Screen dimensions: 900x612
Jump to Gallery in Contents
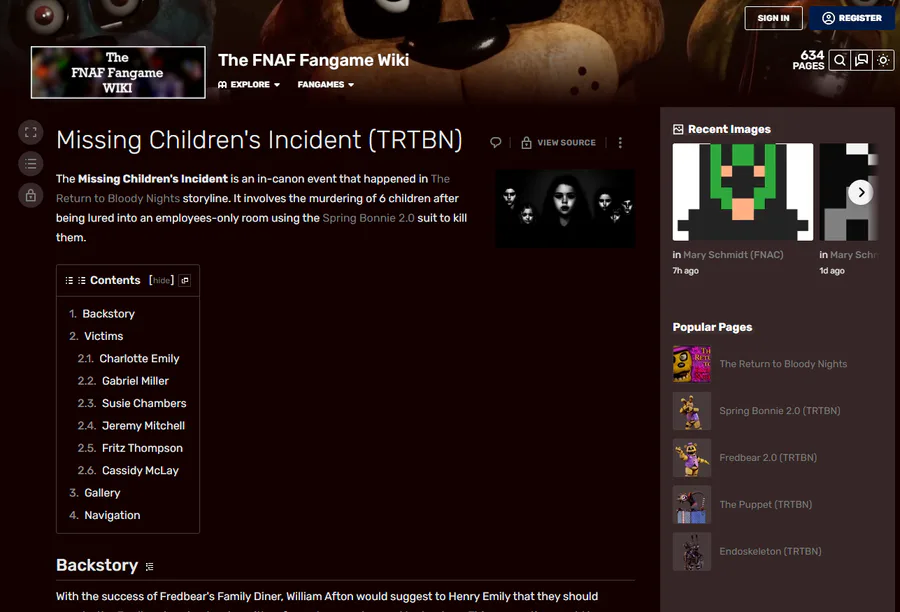(102, 493)
